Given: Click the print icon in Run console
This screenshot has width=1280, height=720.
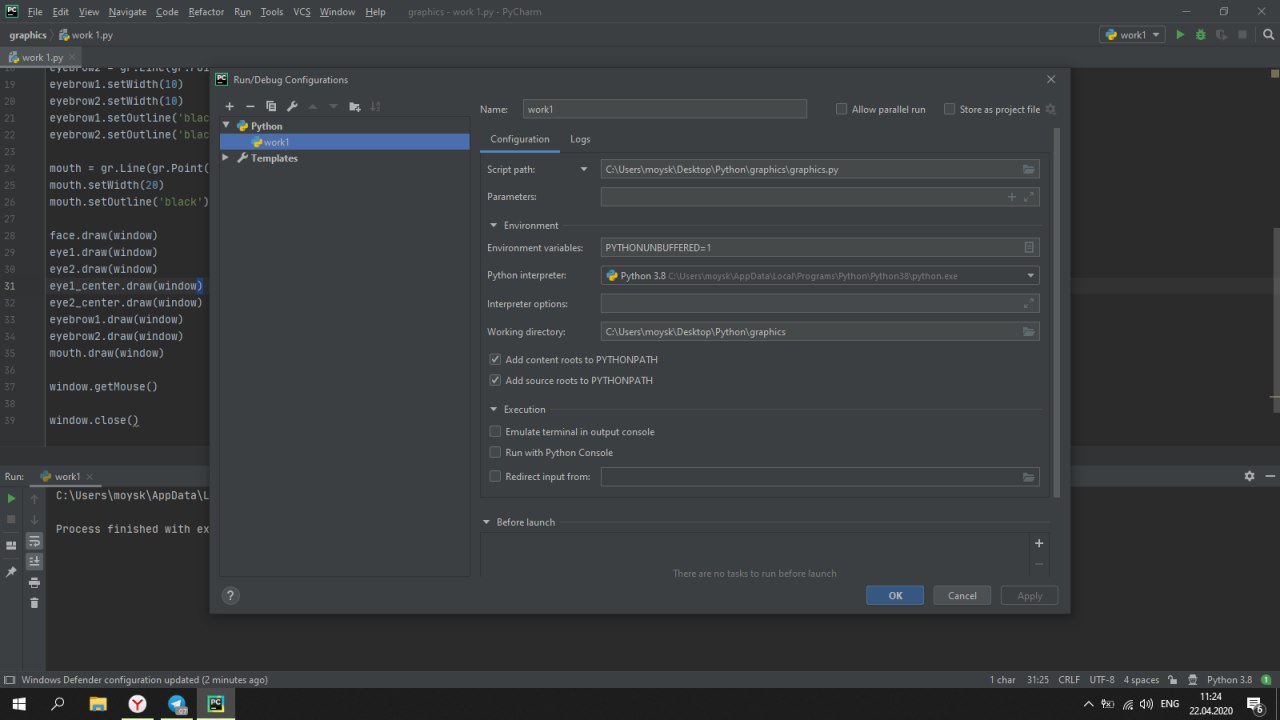Looking at the screenshot, I should point(34,582).
